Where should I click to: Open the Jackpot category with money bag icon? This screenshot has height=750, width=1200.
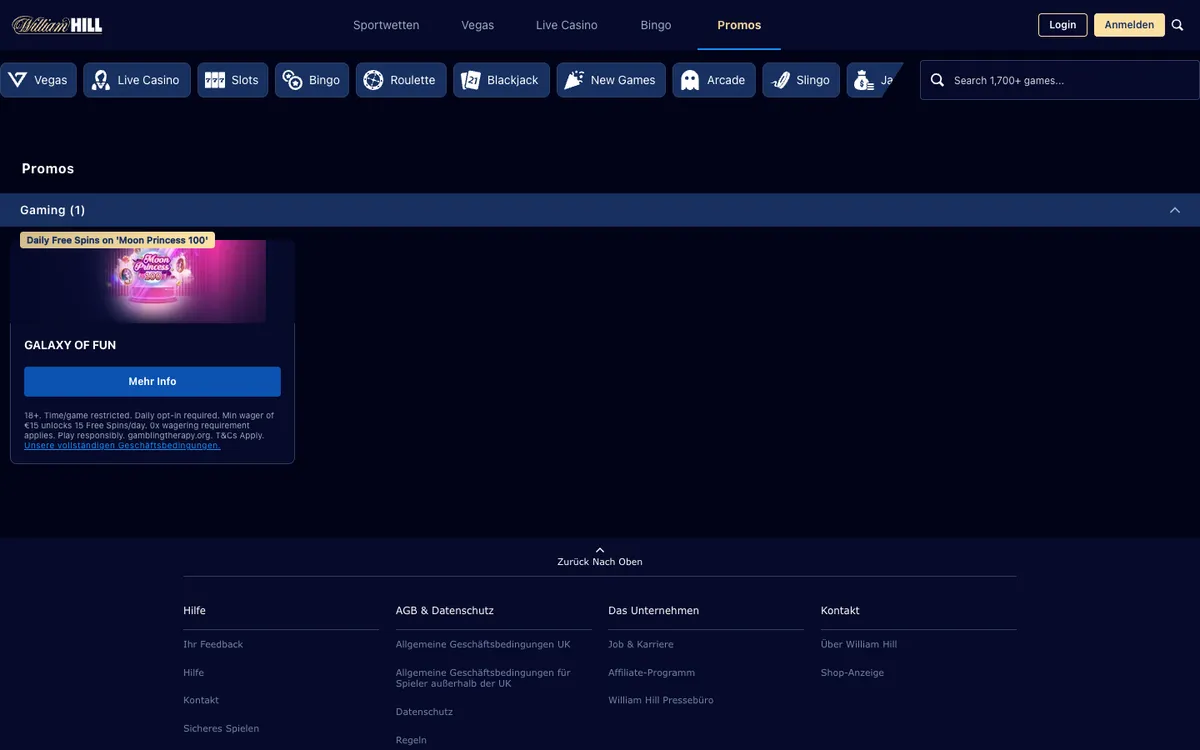tap(874, 80)
